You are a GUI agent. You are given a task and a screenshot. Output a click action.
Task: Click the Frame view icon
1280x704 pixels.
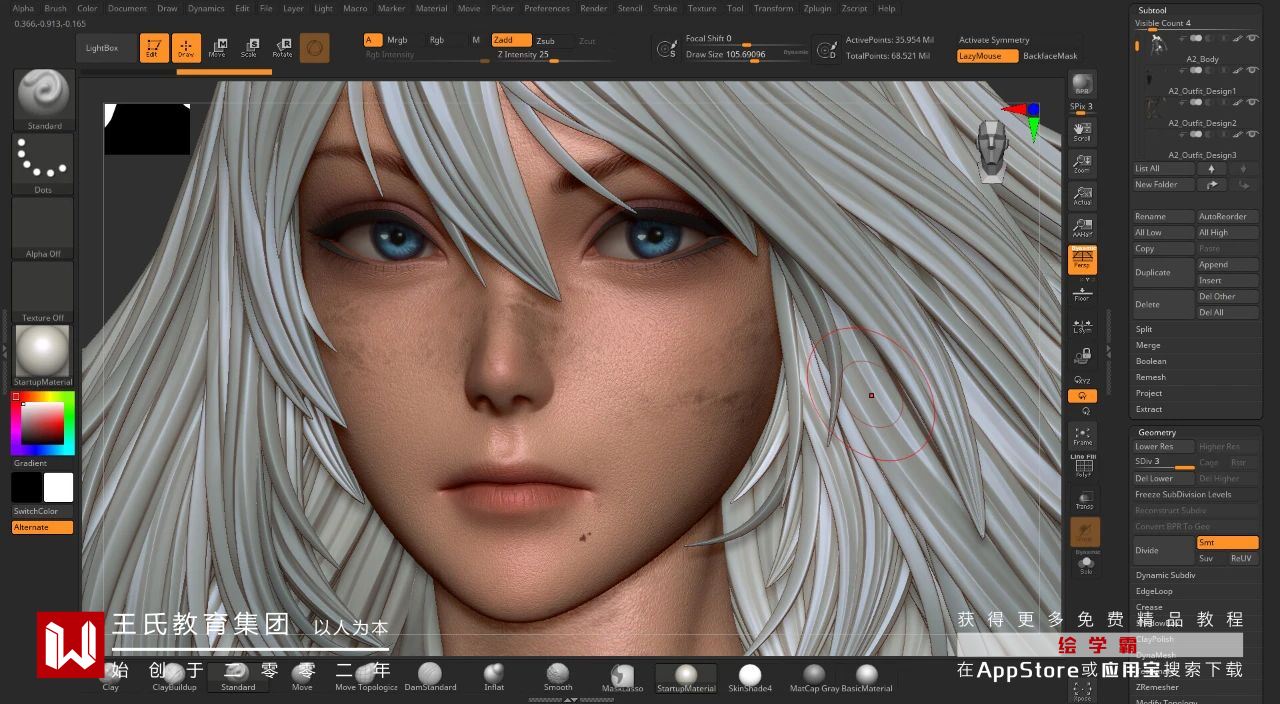(x=1082, y=435)
